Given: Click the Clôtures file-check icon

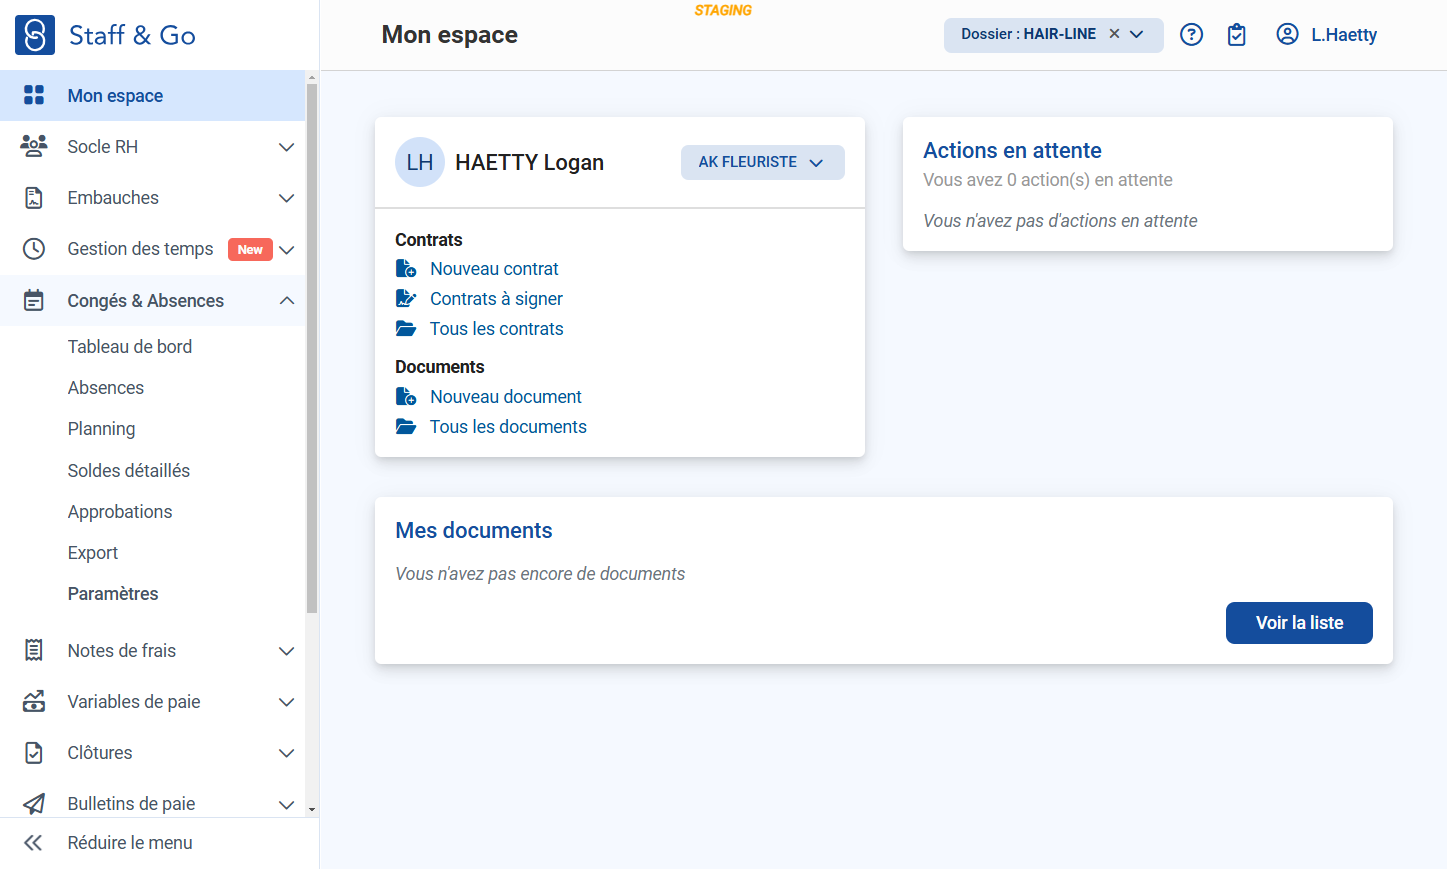Looking at the screenshot, I should pos(34,752).
